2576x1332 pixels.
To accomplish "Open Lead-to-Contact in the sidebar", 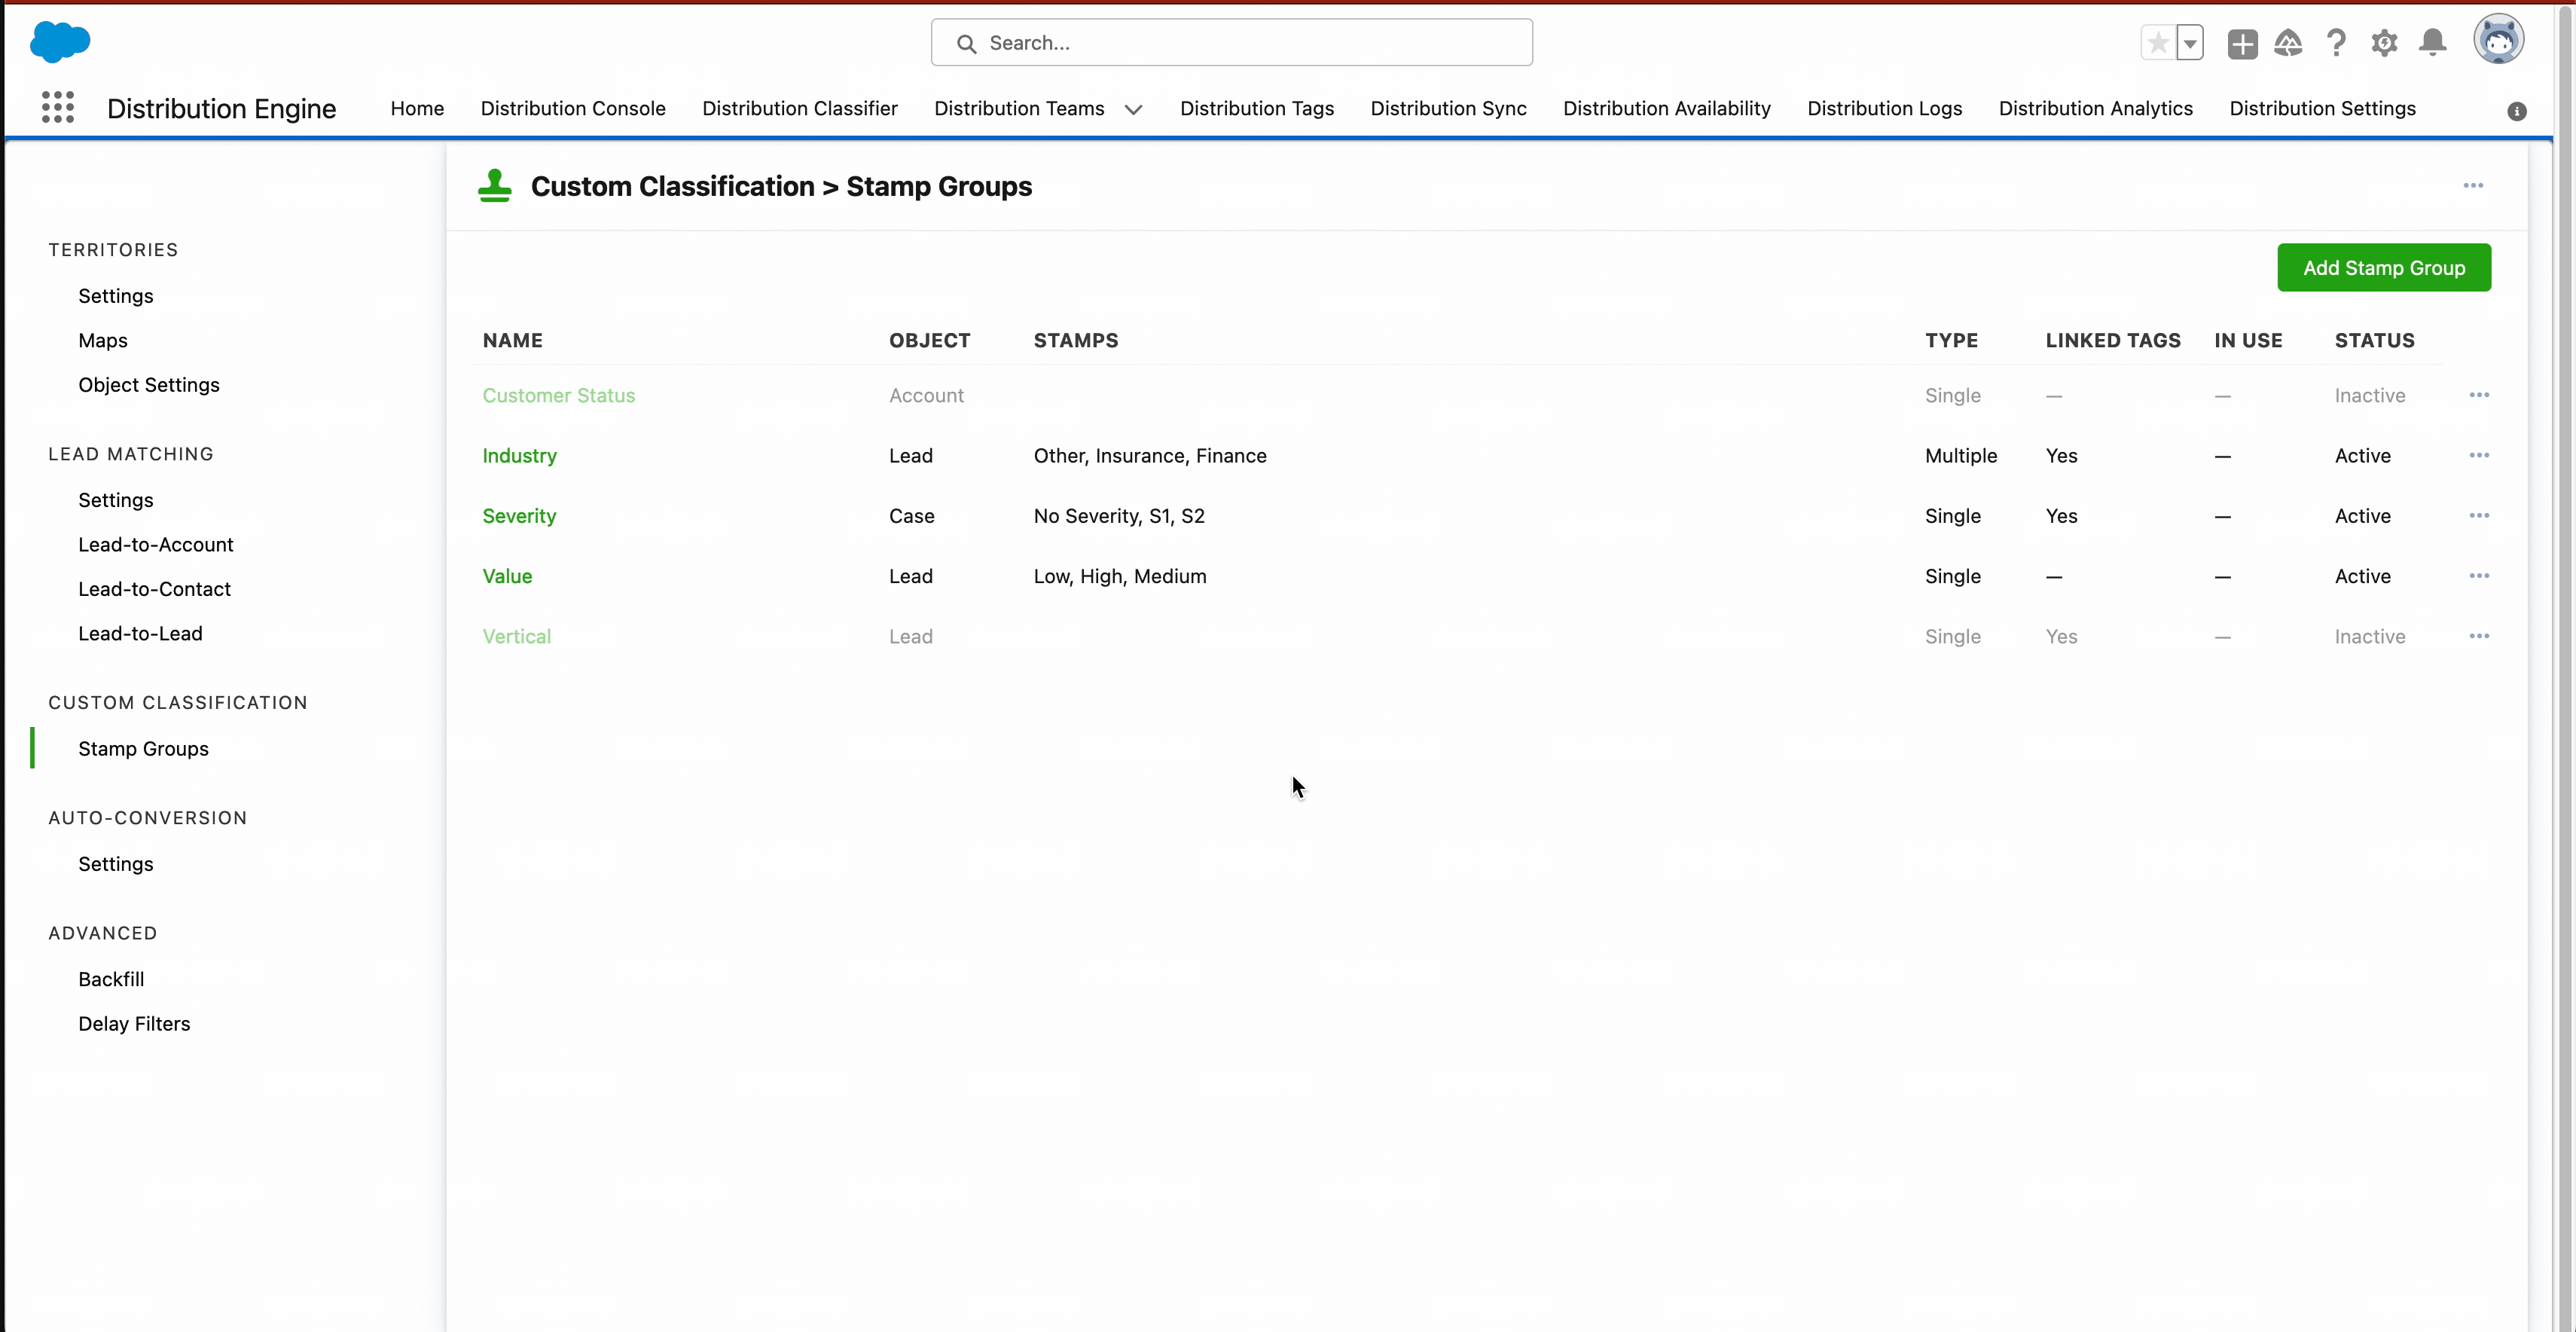I will tap(154, 589).
